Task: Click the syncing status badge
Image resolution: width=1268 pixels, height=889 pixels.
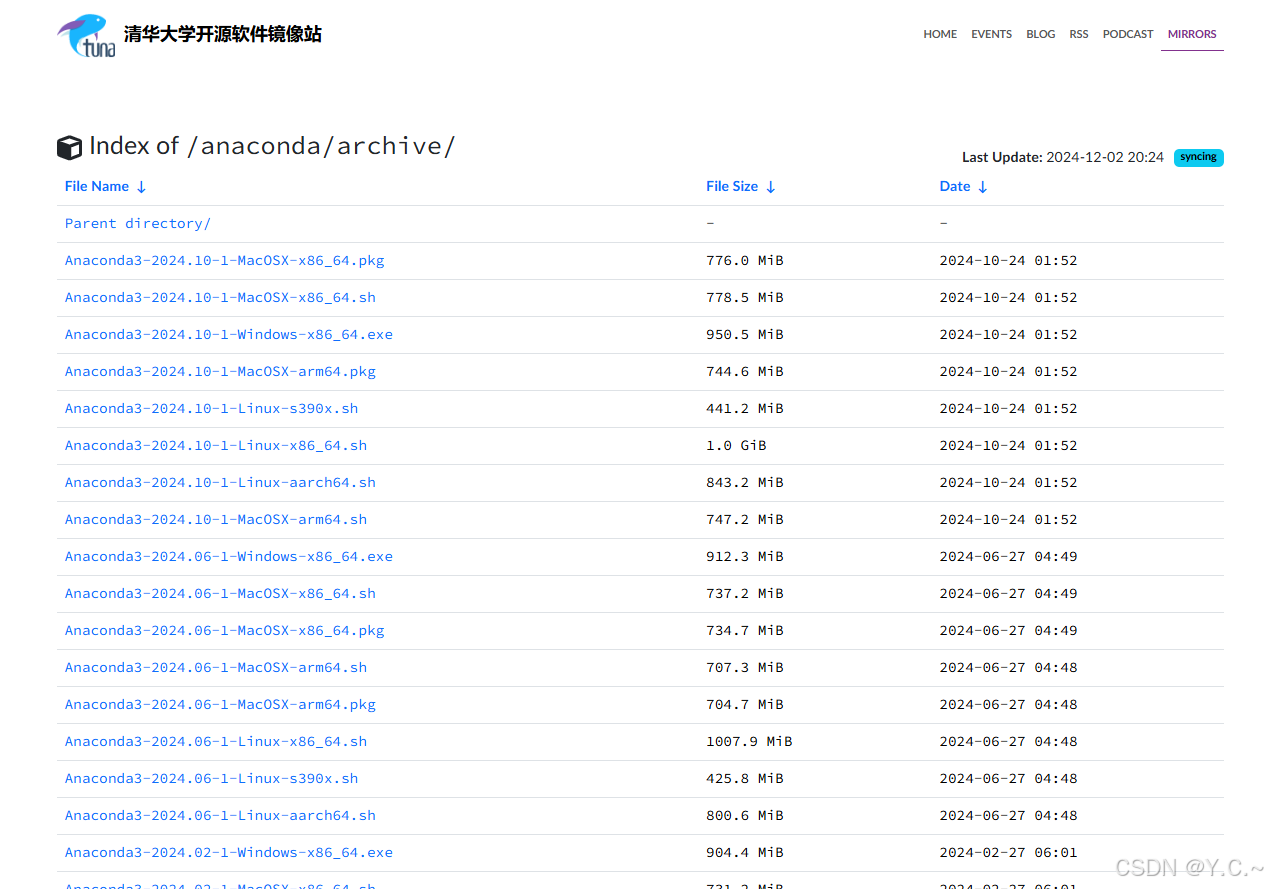Action: click(1198, 157)
